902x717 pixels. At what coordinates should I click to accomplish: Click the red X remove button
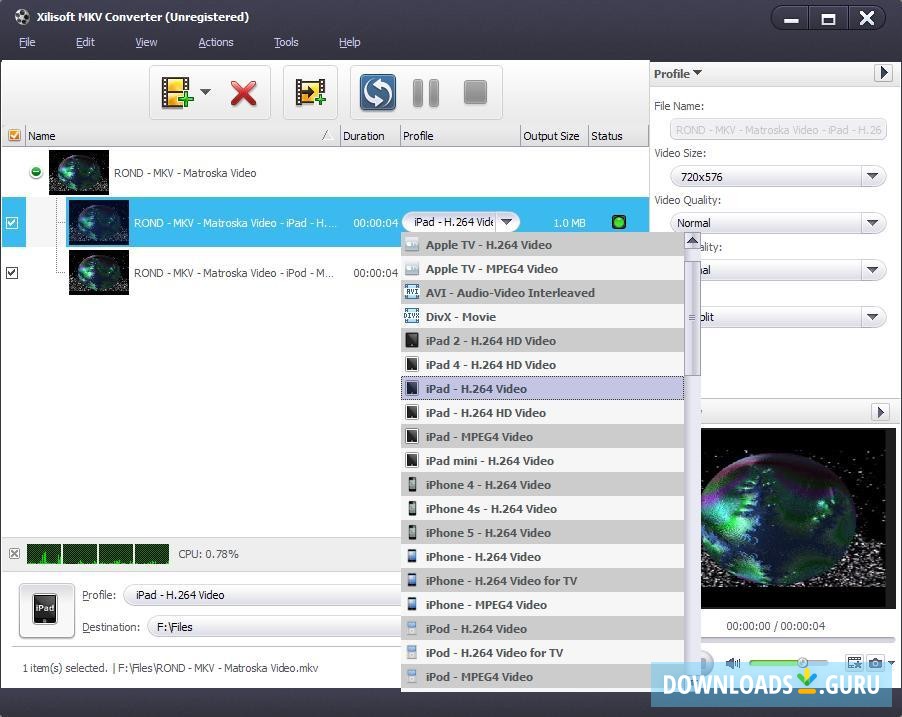[243, 93]
